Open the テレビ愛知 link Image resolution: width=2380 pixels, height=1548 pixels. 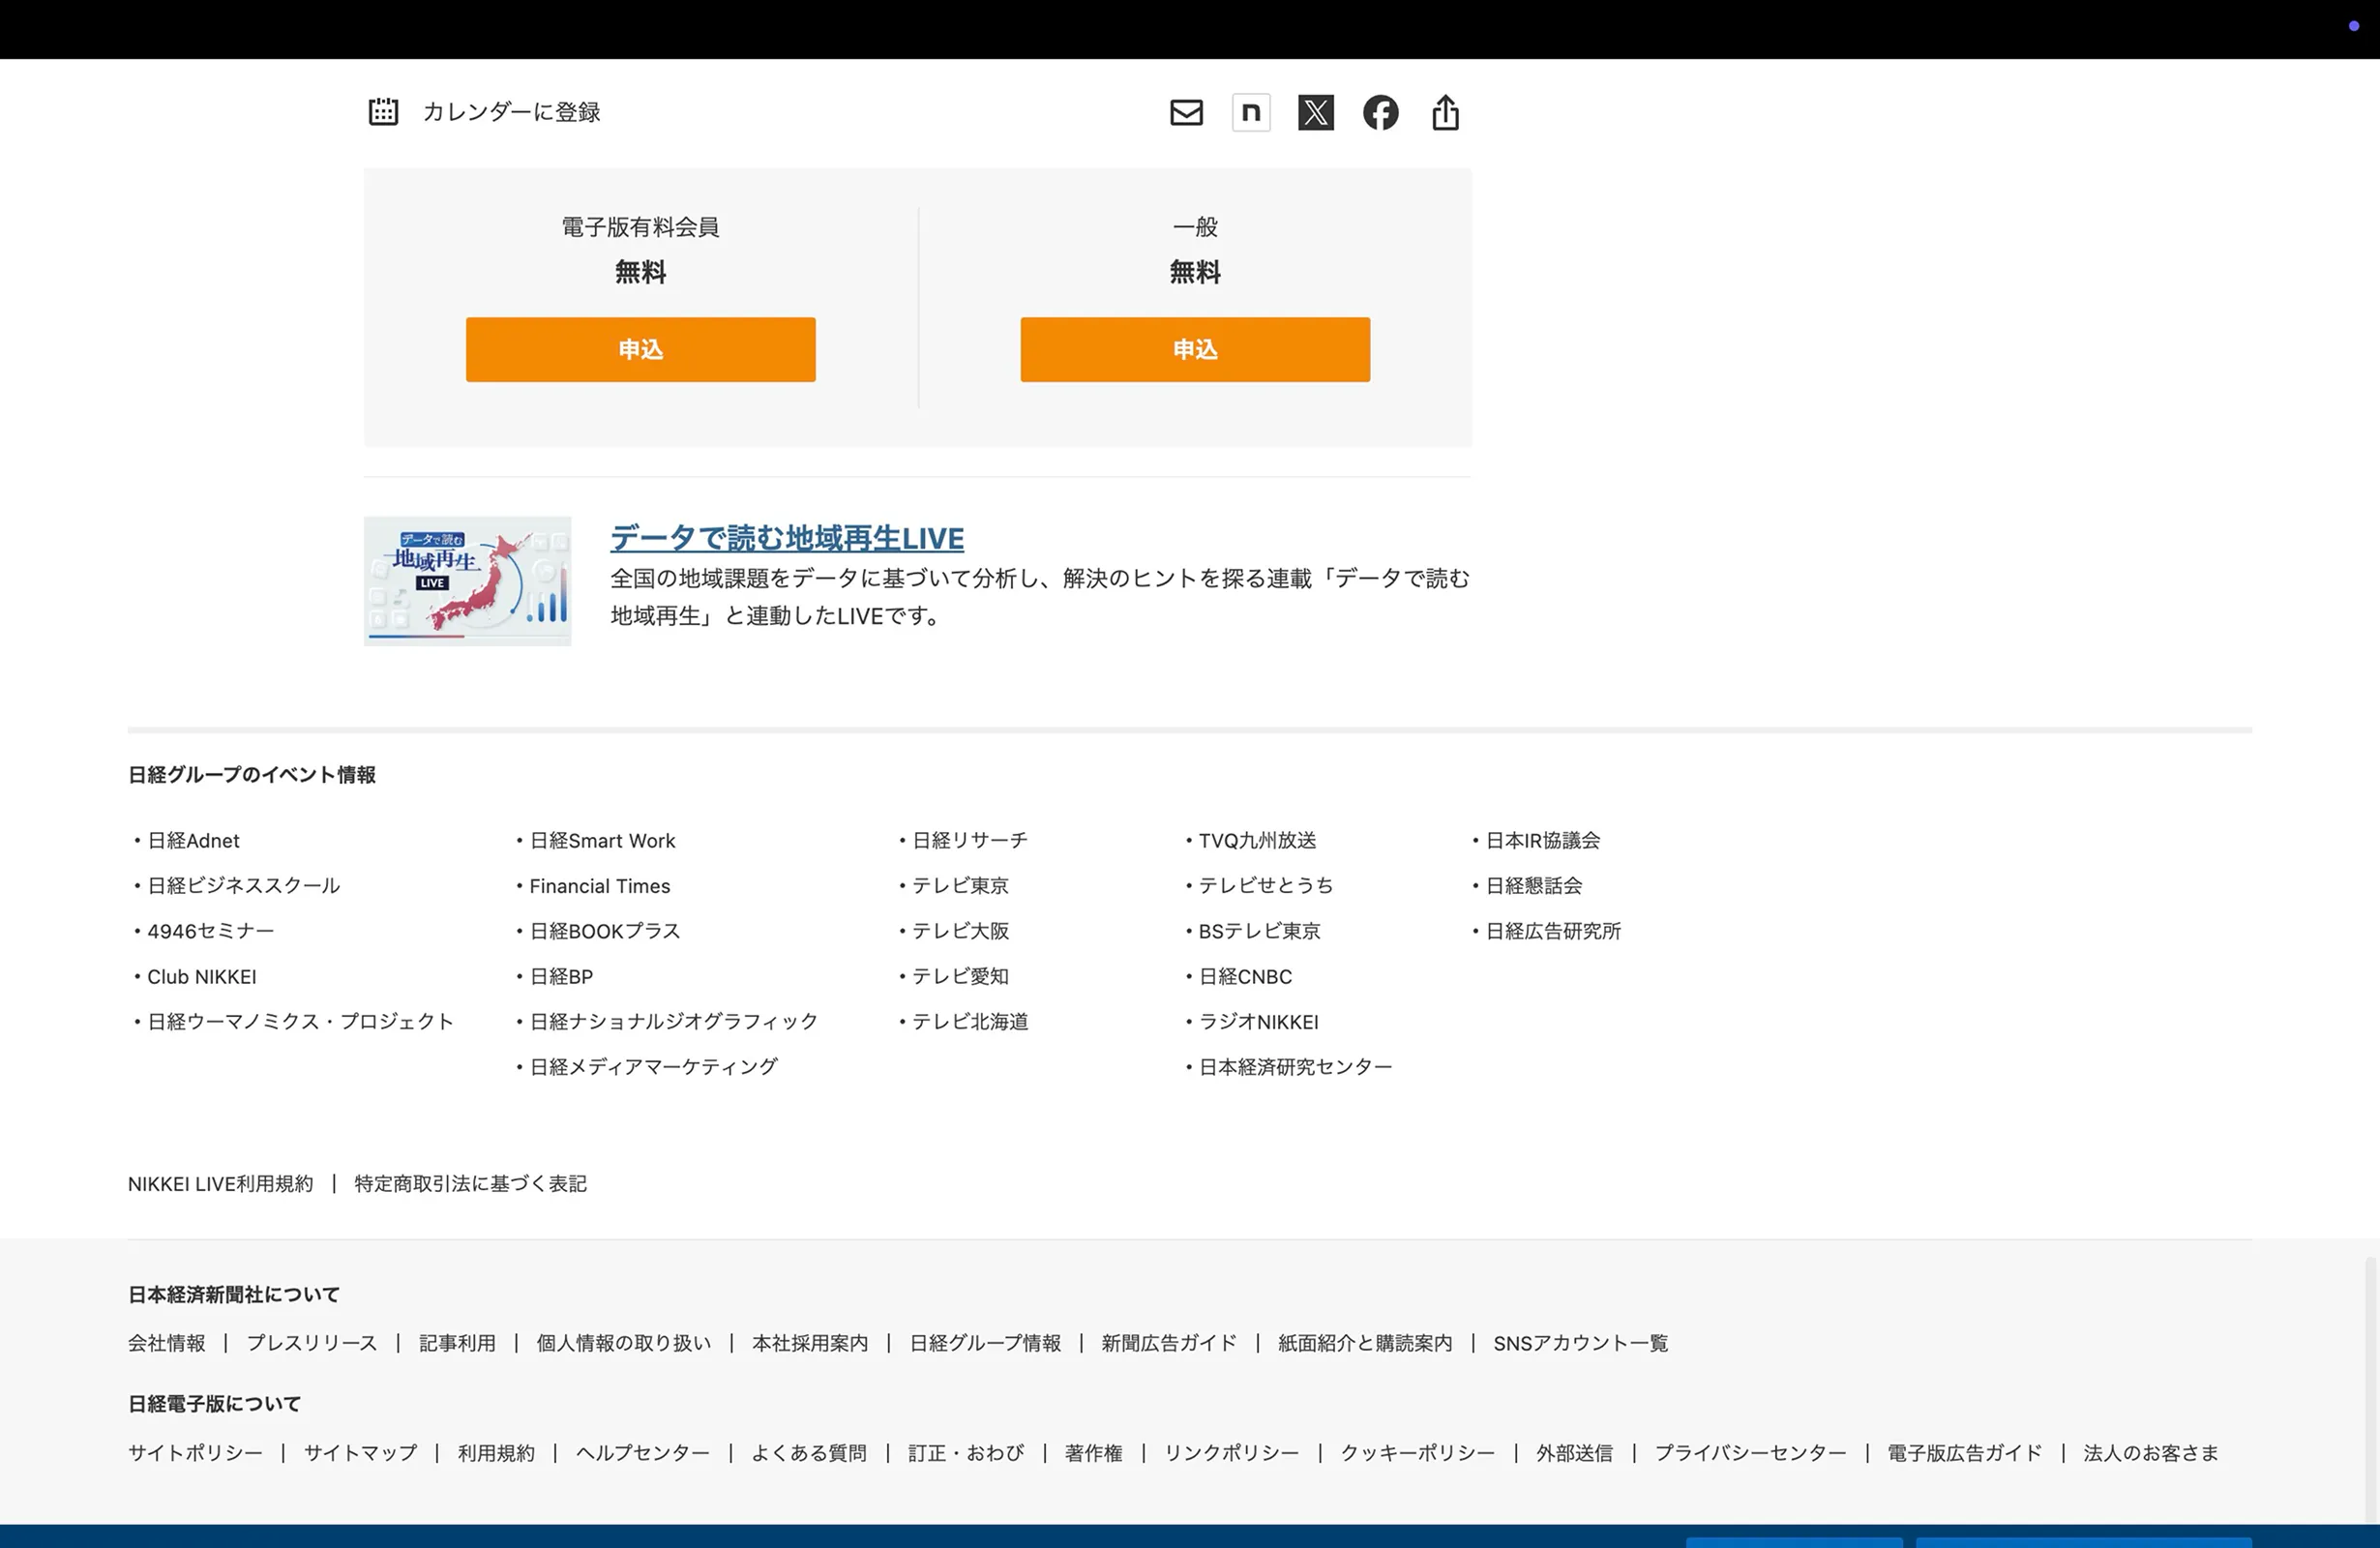pos(961,977)
